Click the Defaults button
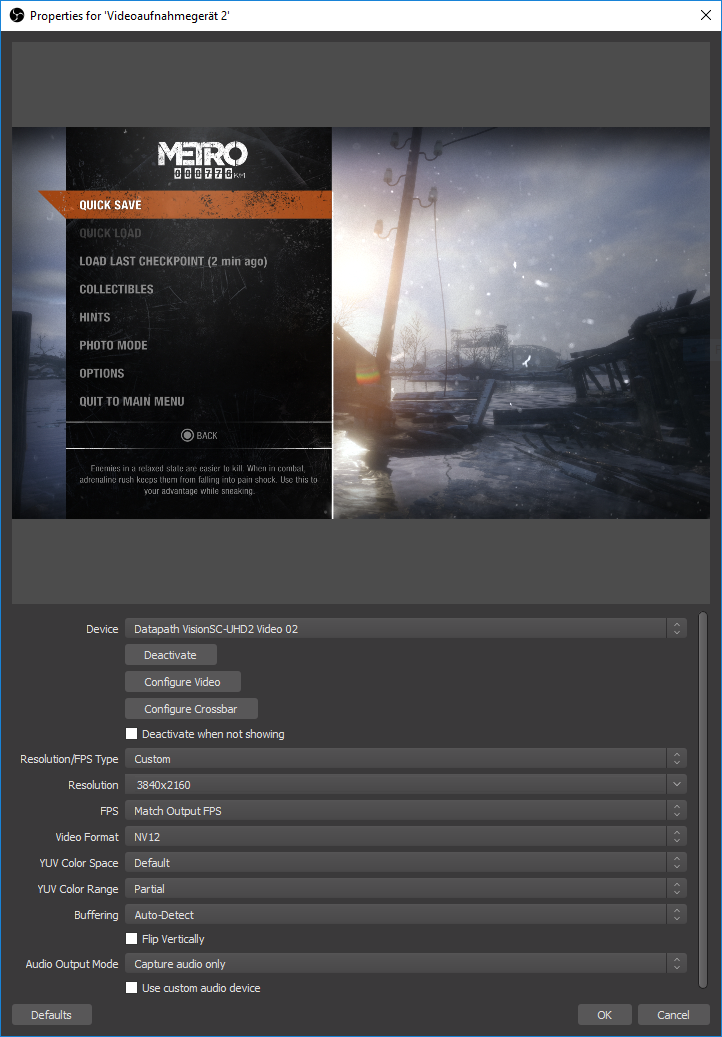The width and height of the screenshot is (722, 1037). point(52,1015)
